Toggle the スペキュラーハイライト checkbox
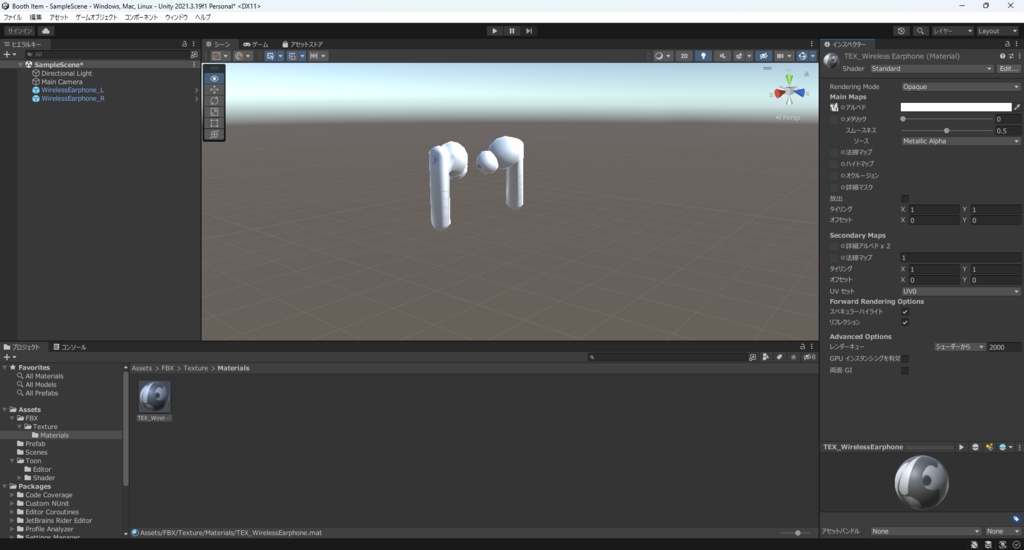 coord(904,312)
